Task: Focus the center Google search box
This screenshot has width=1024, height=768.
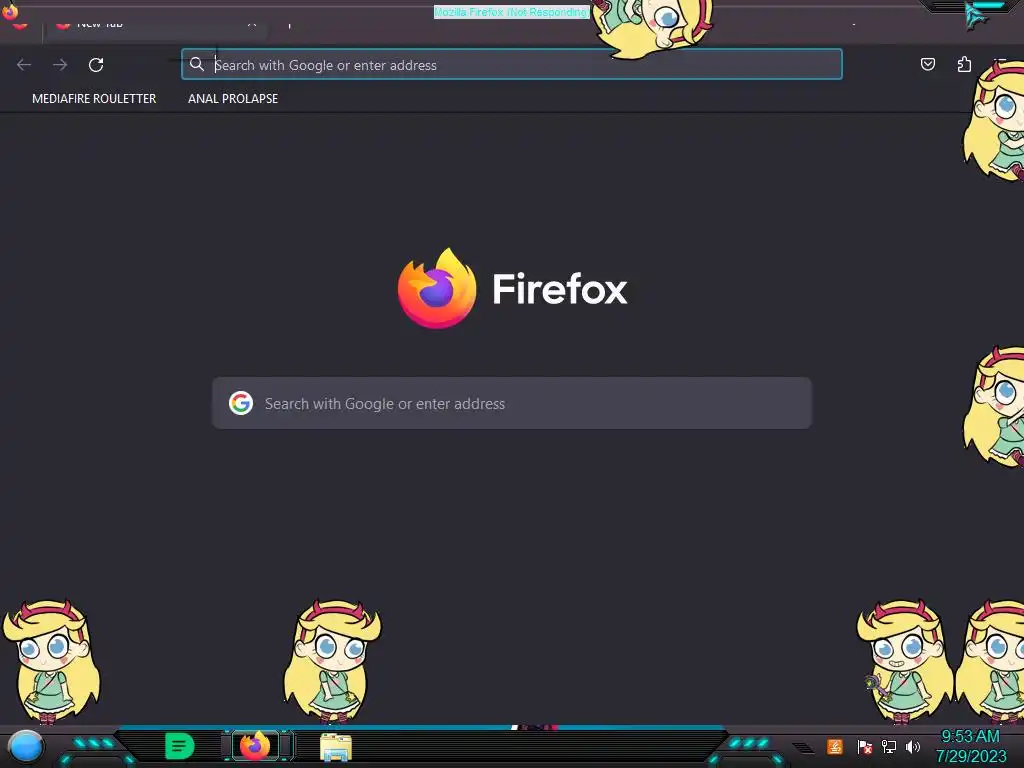Action: [511, 403]
